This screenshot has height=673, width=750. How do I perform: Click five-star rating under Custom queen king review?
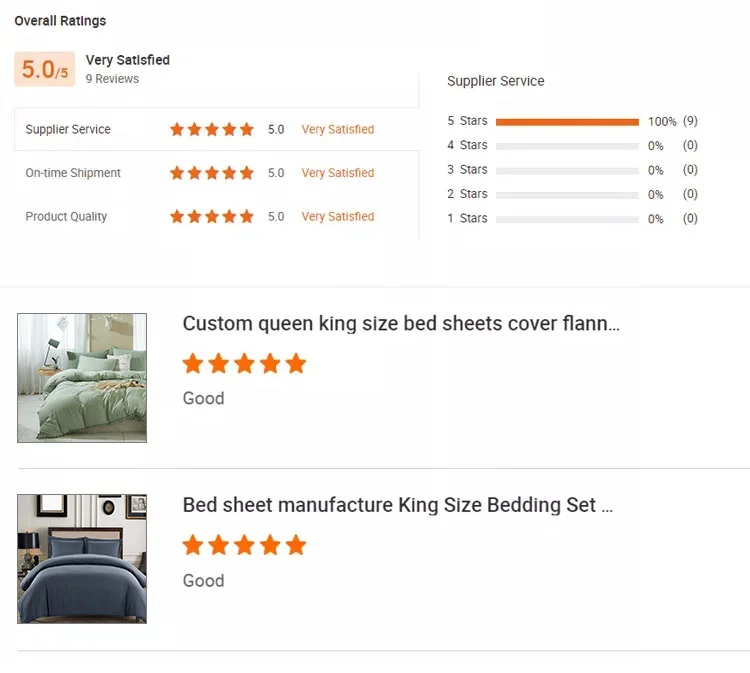point(244,363)
